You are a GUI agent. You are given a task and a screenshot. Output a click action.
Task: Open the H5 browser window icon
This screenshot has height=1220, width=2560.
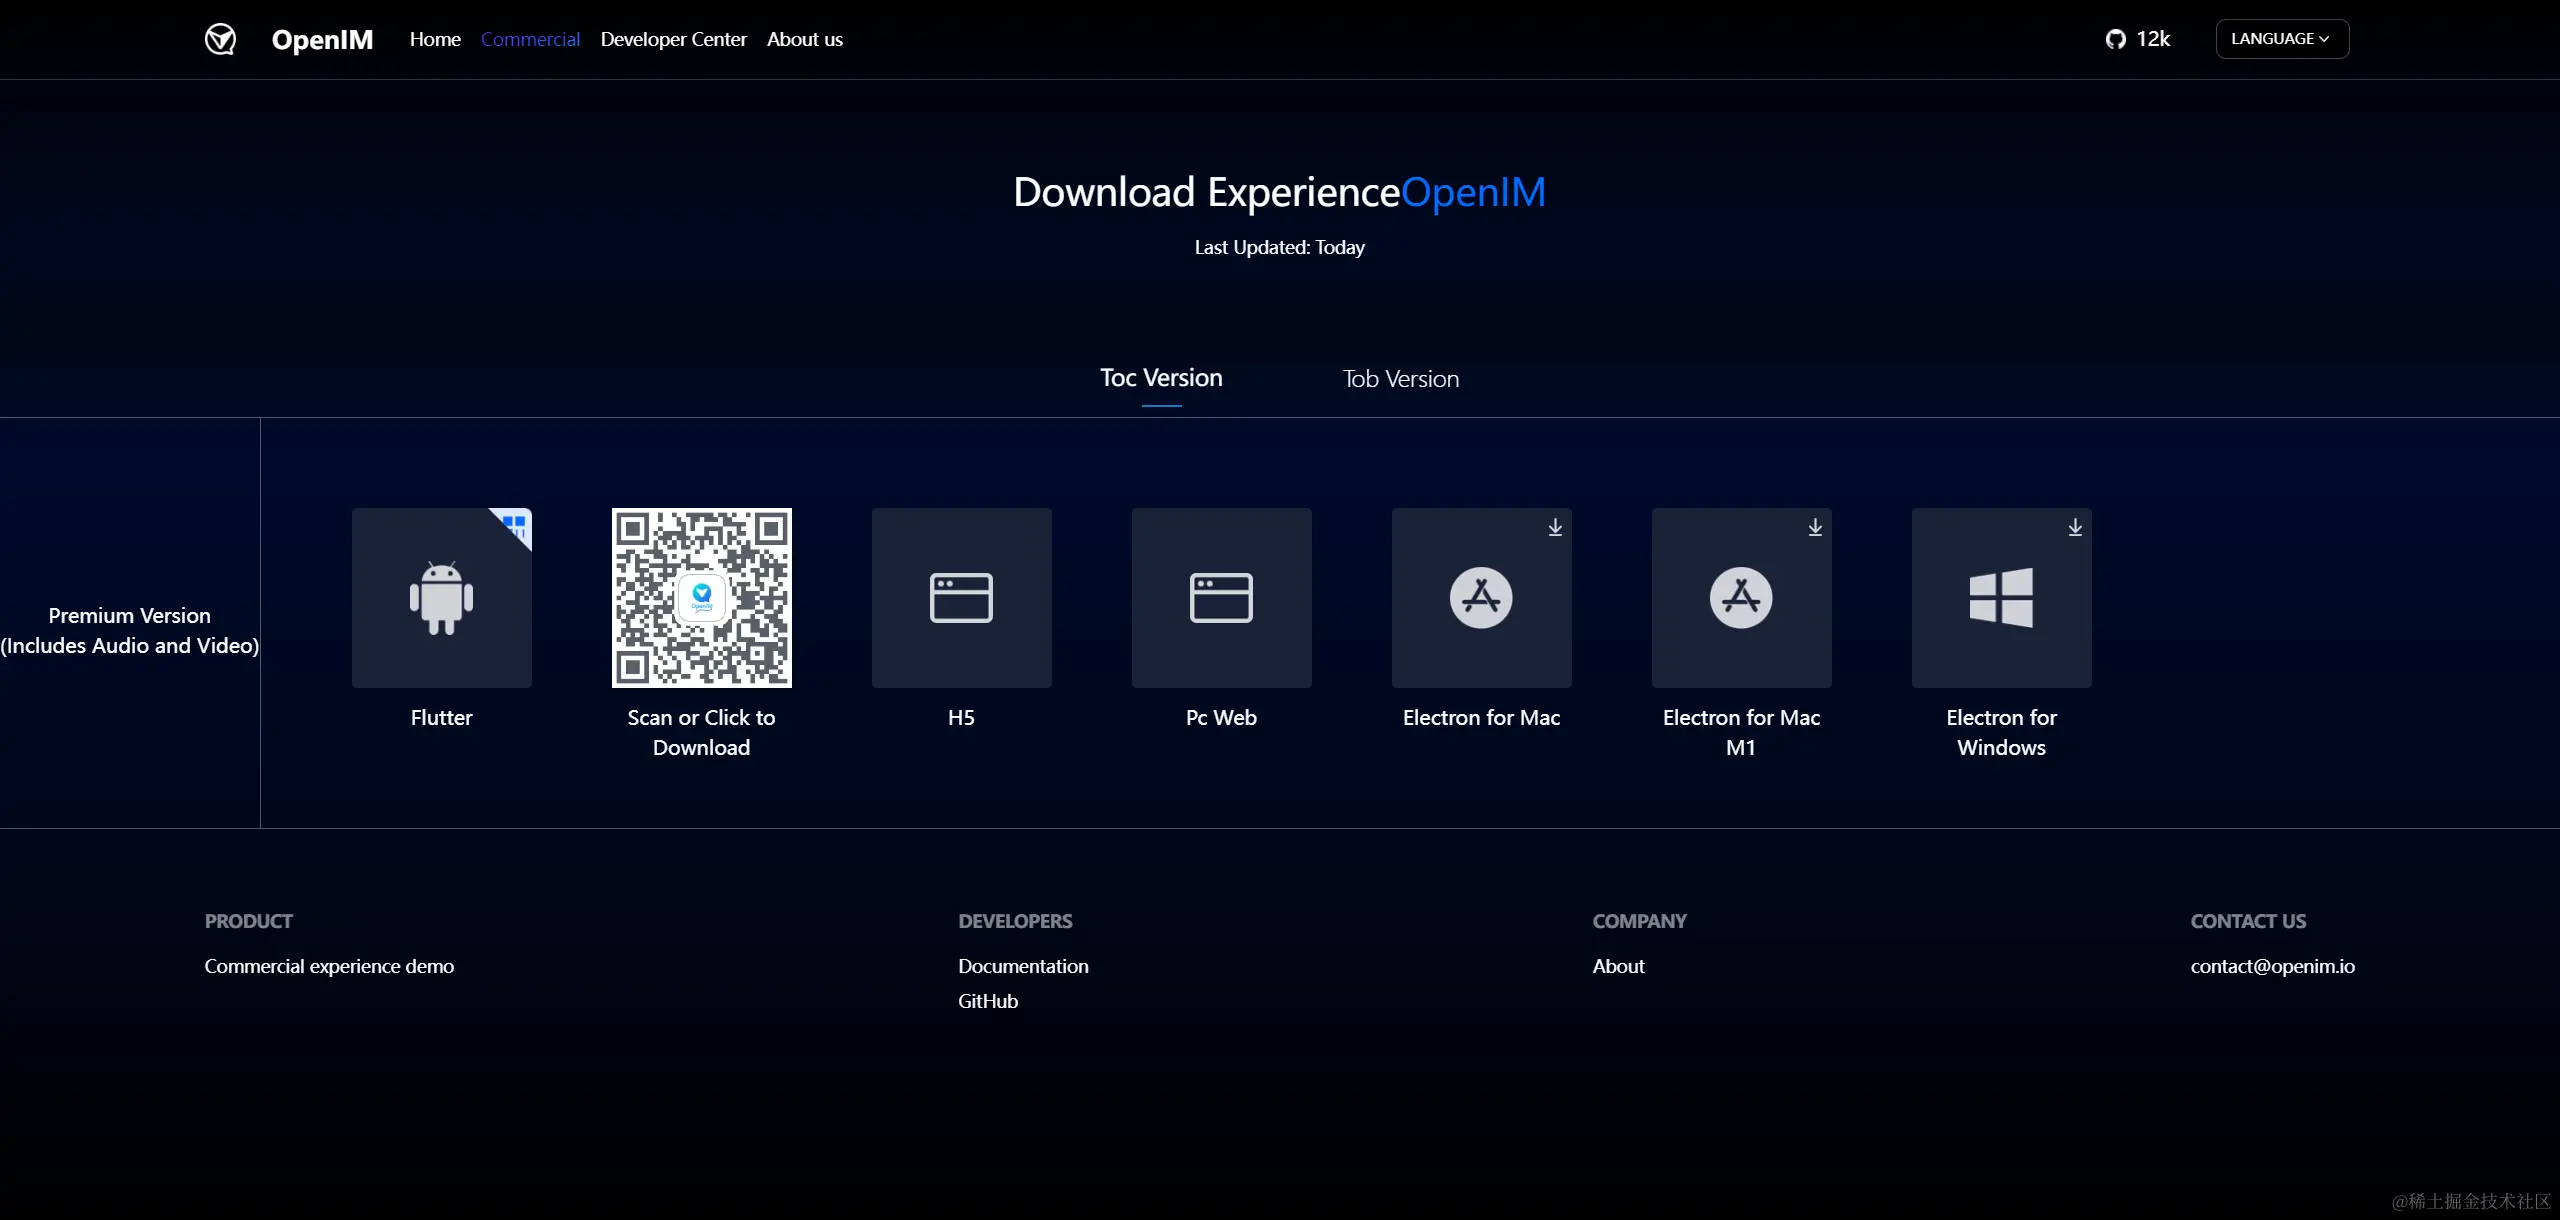[x=961, y=598]
